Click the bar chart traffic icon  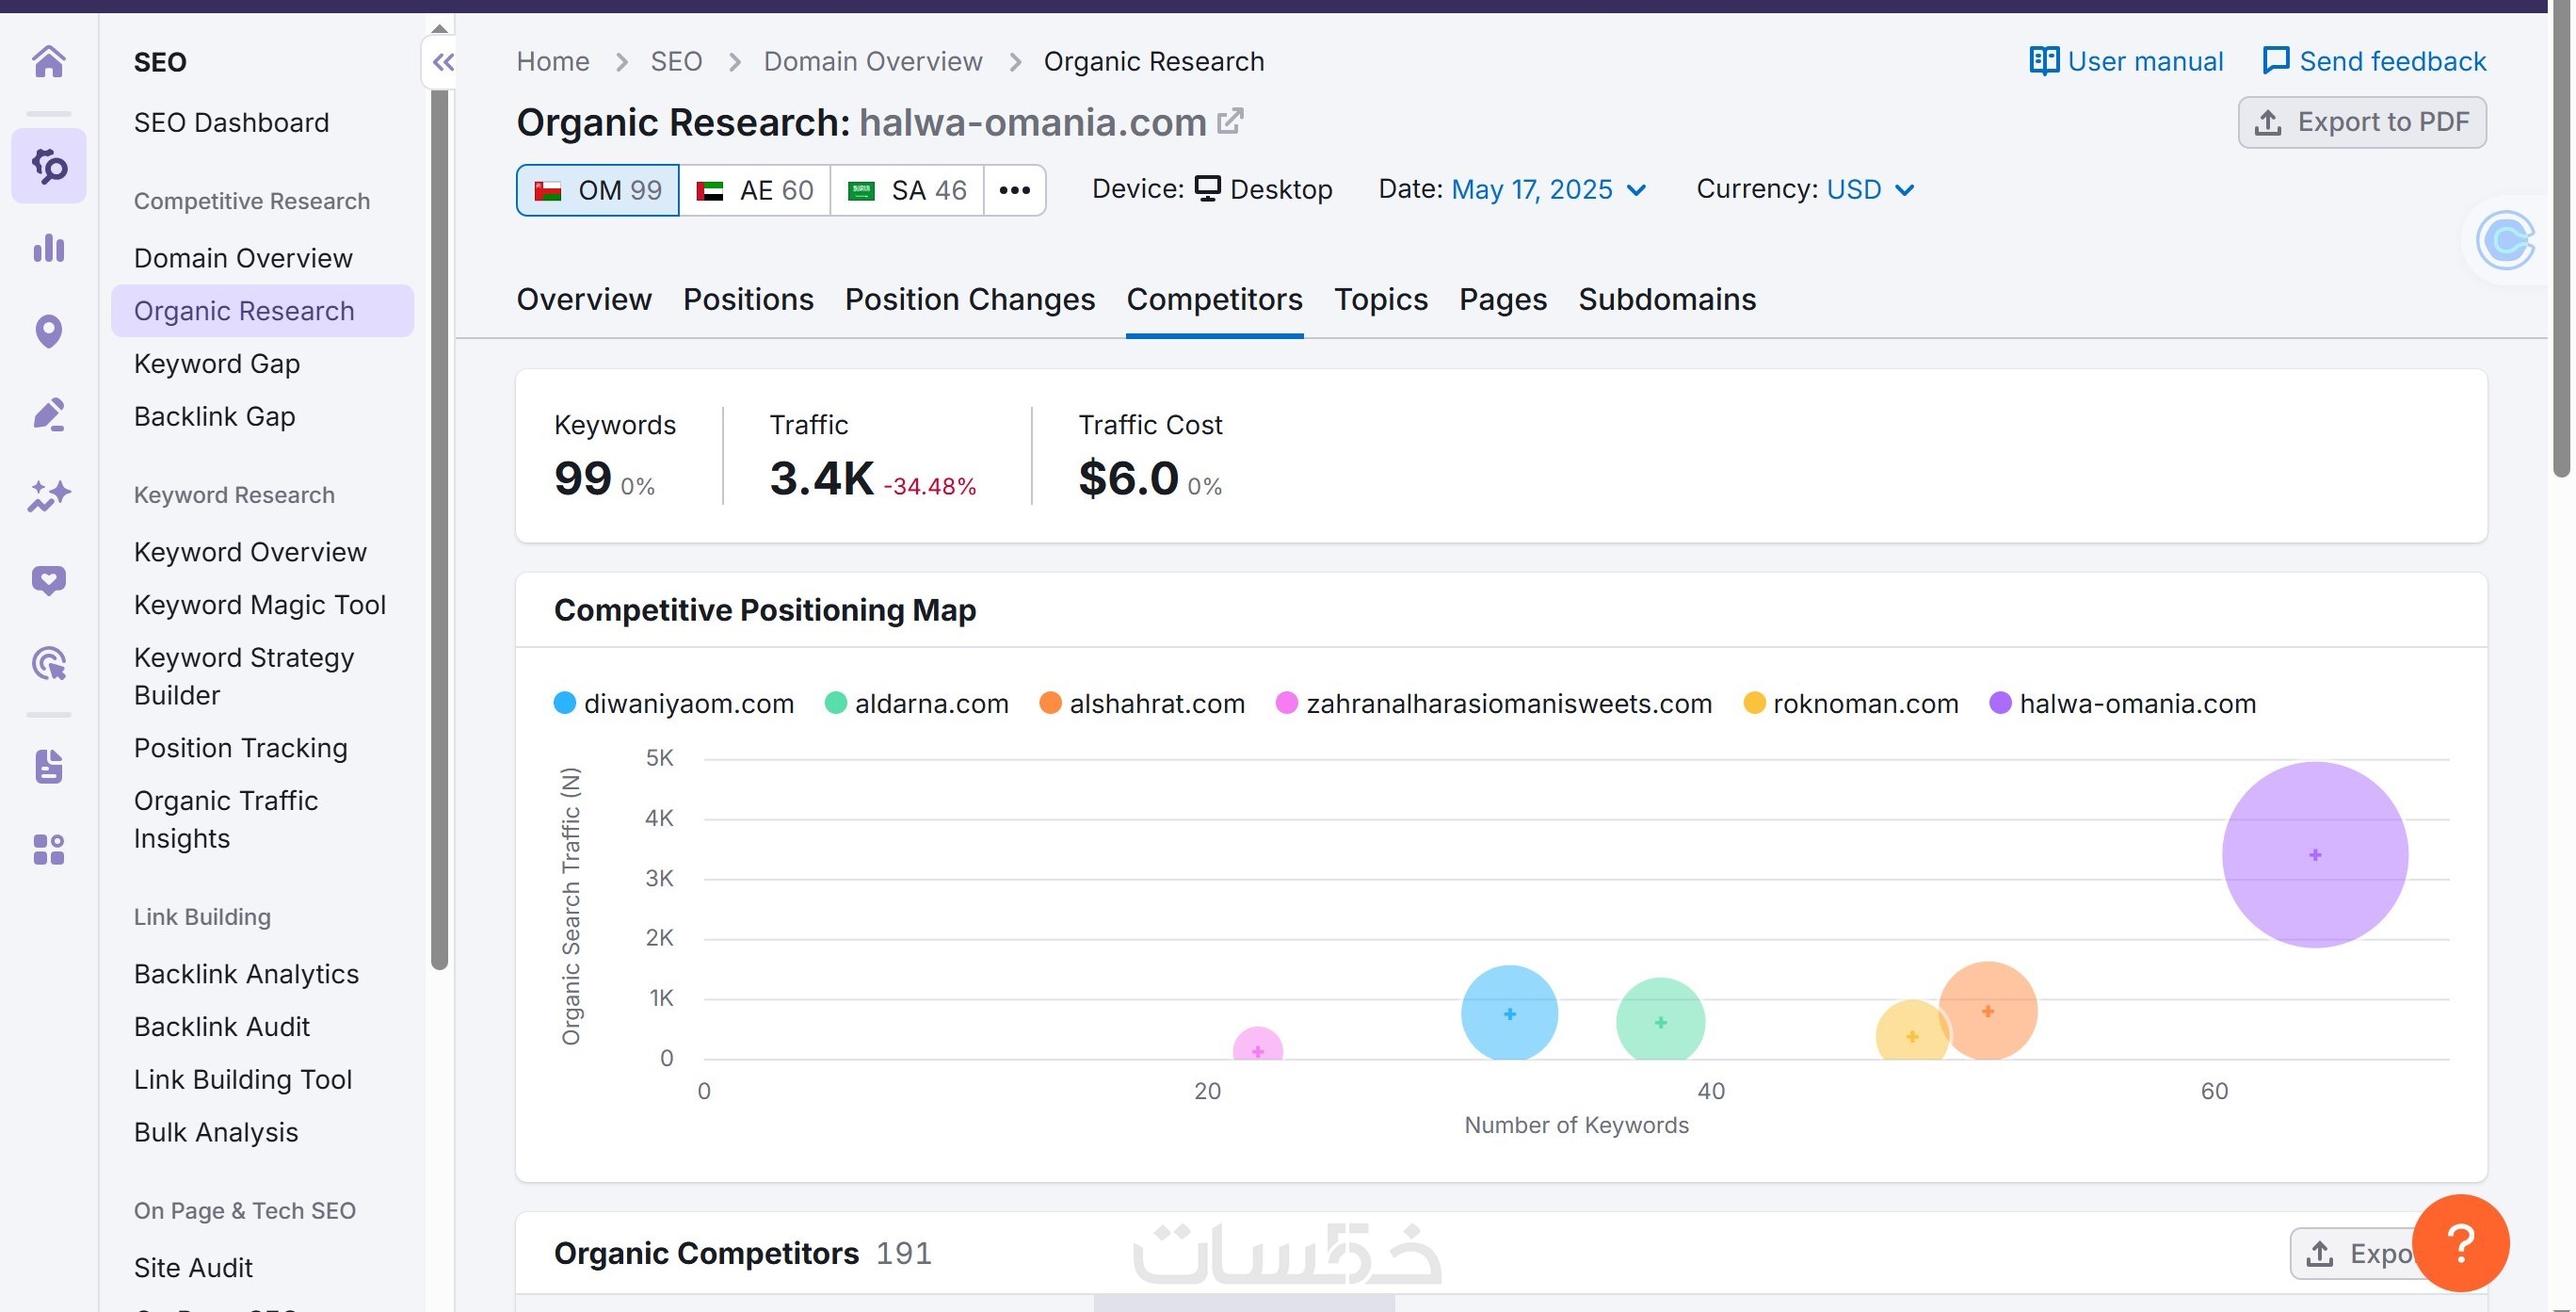(x=48, y=248)
